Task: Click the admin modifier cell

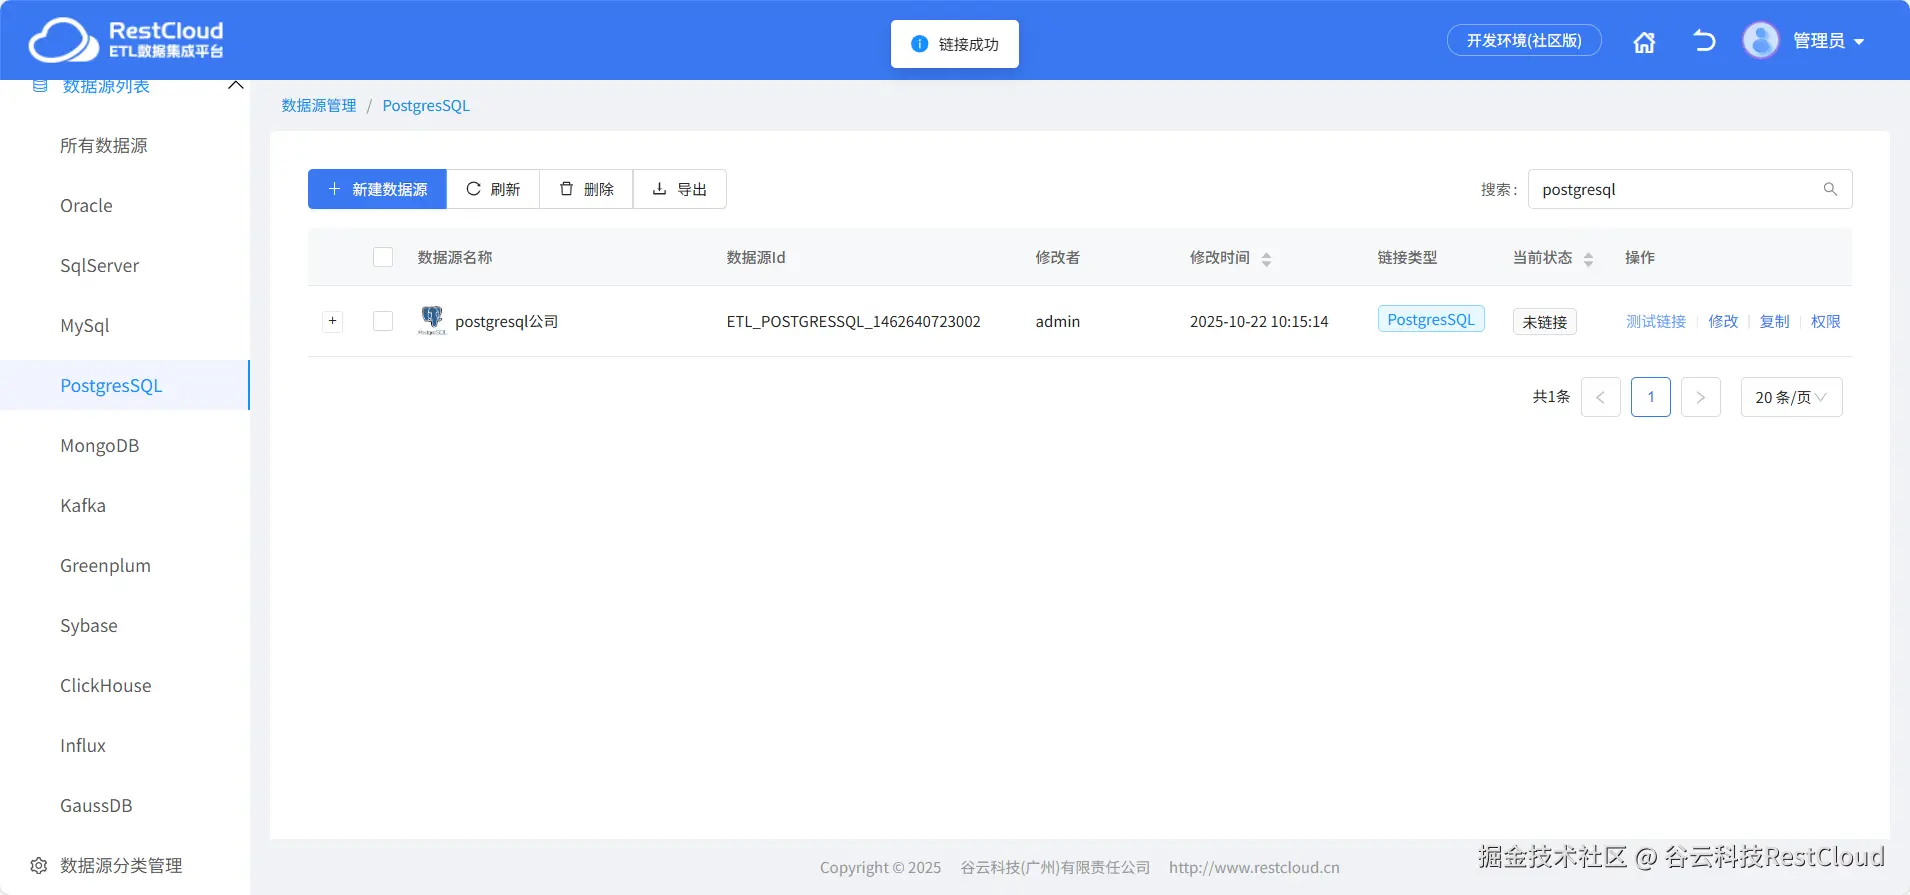Action: [x=1058, y=321]
